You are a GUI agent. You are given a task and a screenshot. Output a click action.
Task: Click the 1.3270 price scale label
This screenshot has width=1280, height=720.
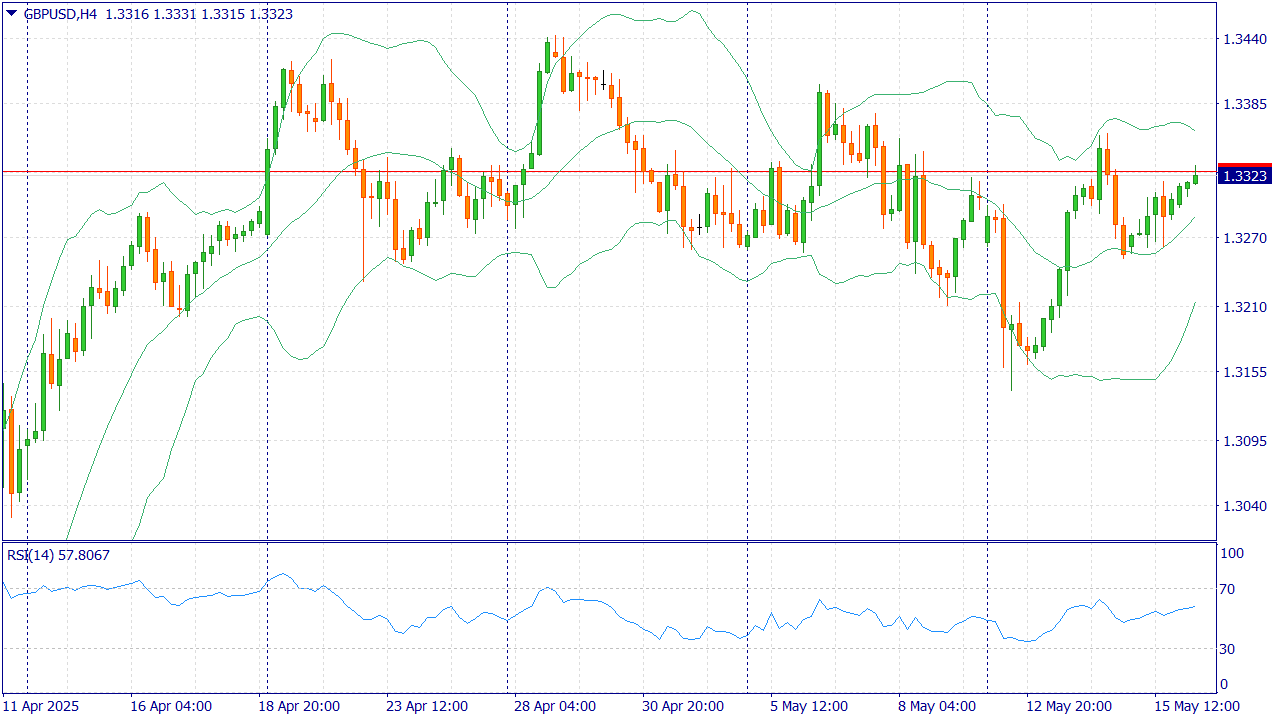1246,238
